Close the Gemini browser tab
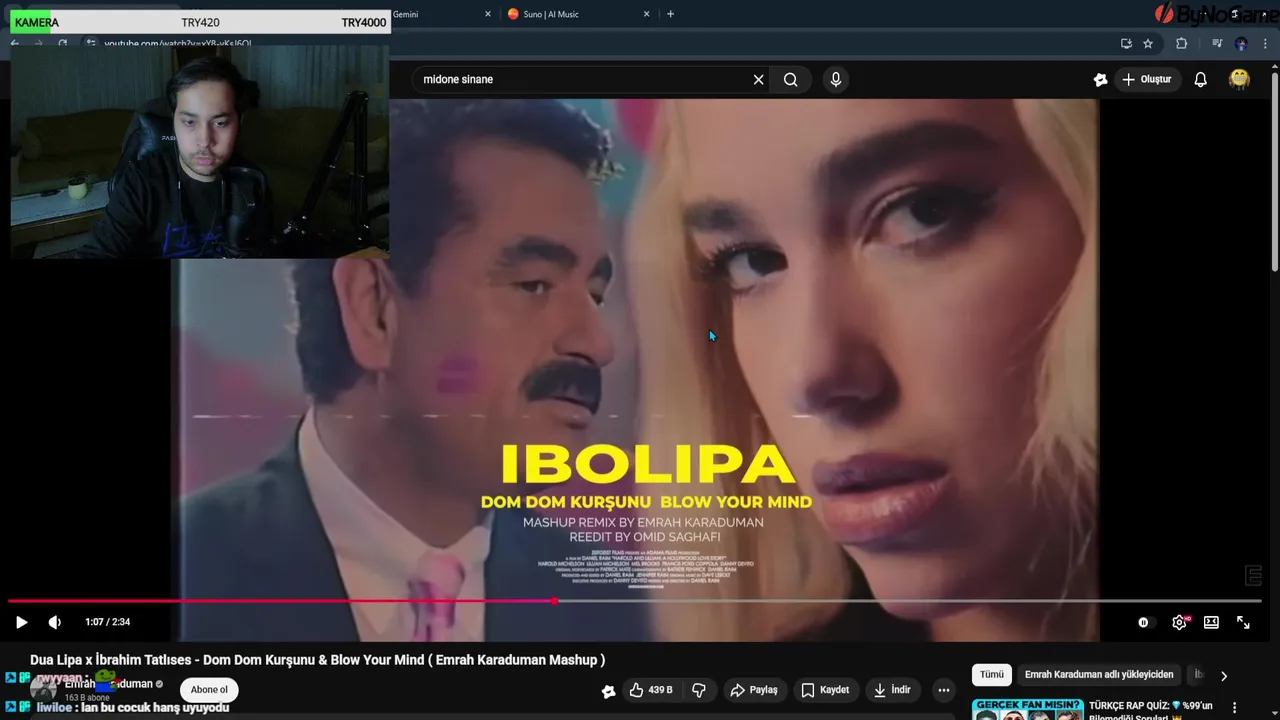Viewport: 1280px width, 720px height. pos(488,14)
